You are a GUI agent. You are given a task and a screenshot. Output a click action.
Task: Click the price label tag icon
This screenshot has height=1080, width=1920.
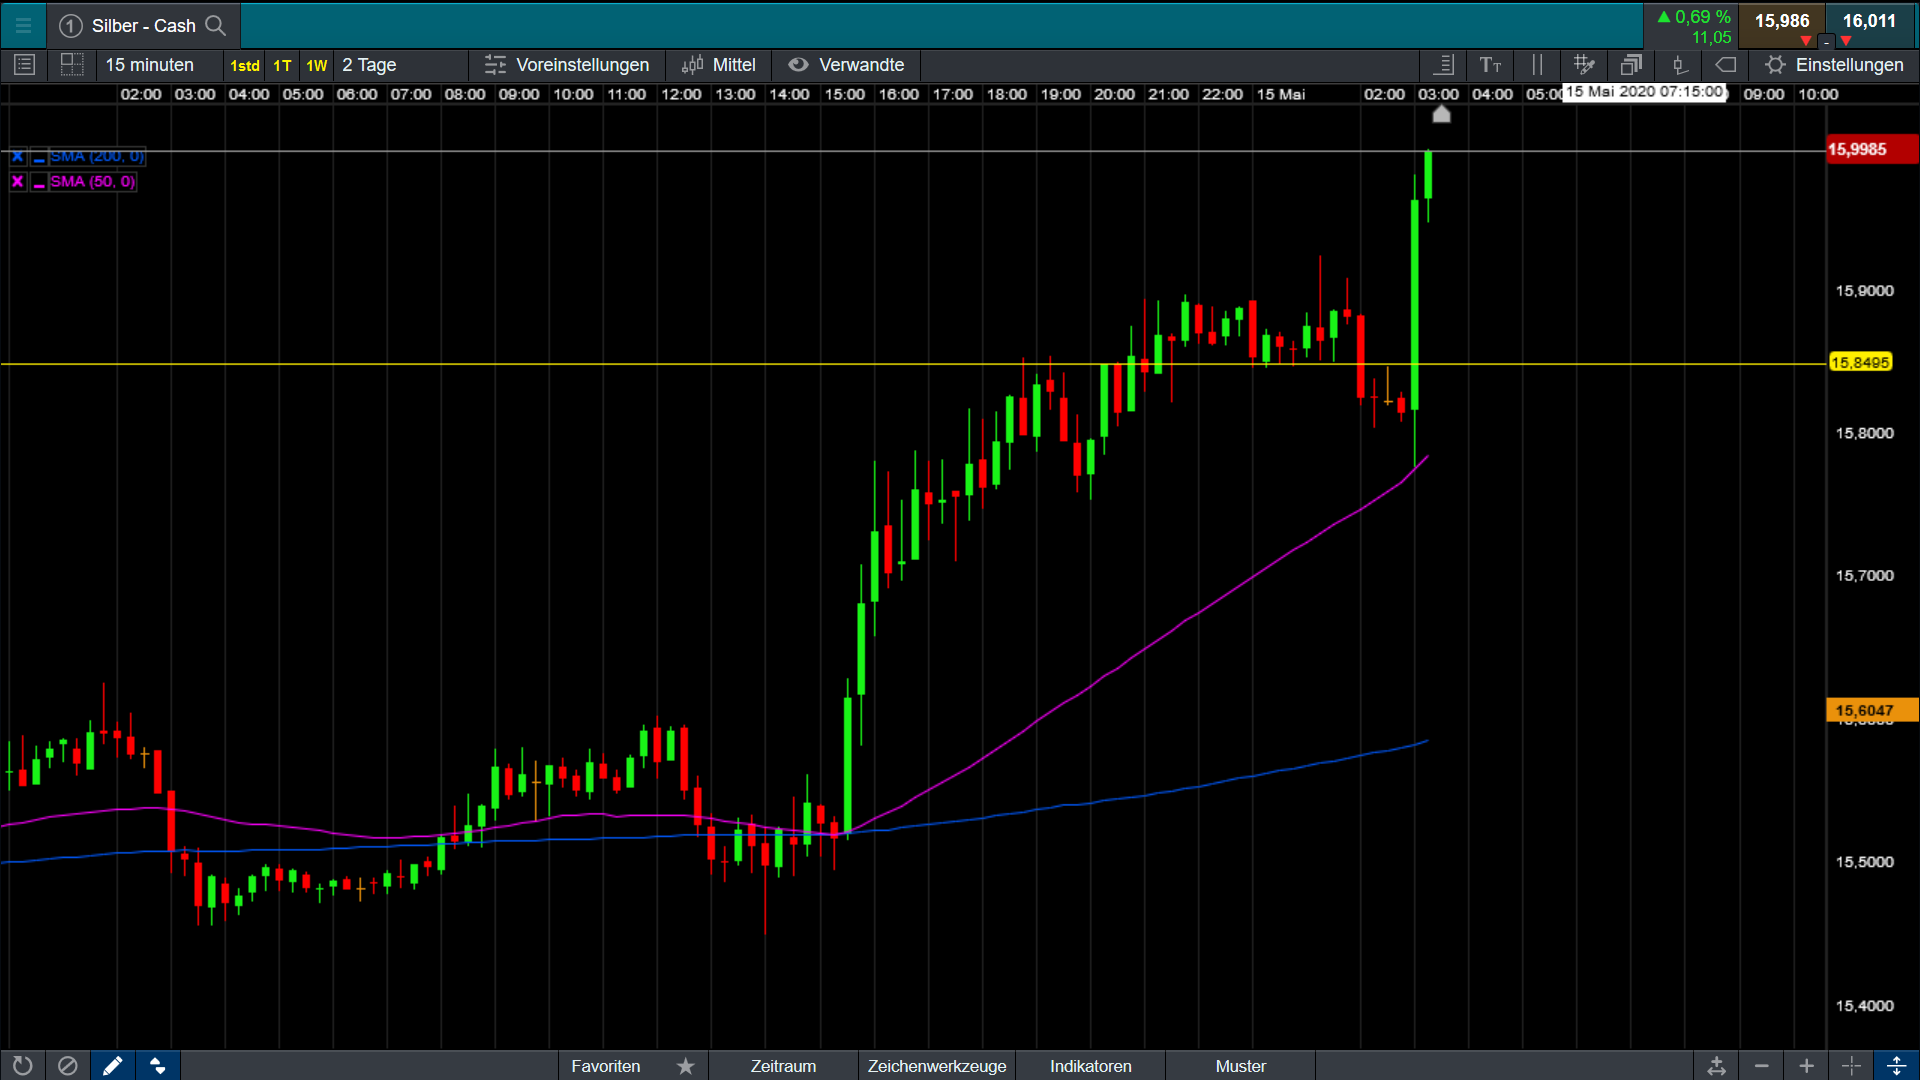click(1726, 65)
